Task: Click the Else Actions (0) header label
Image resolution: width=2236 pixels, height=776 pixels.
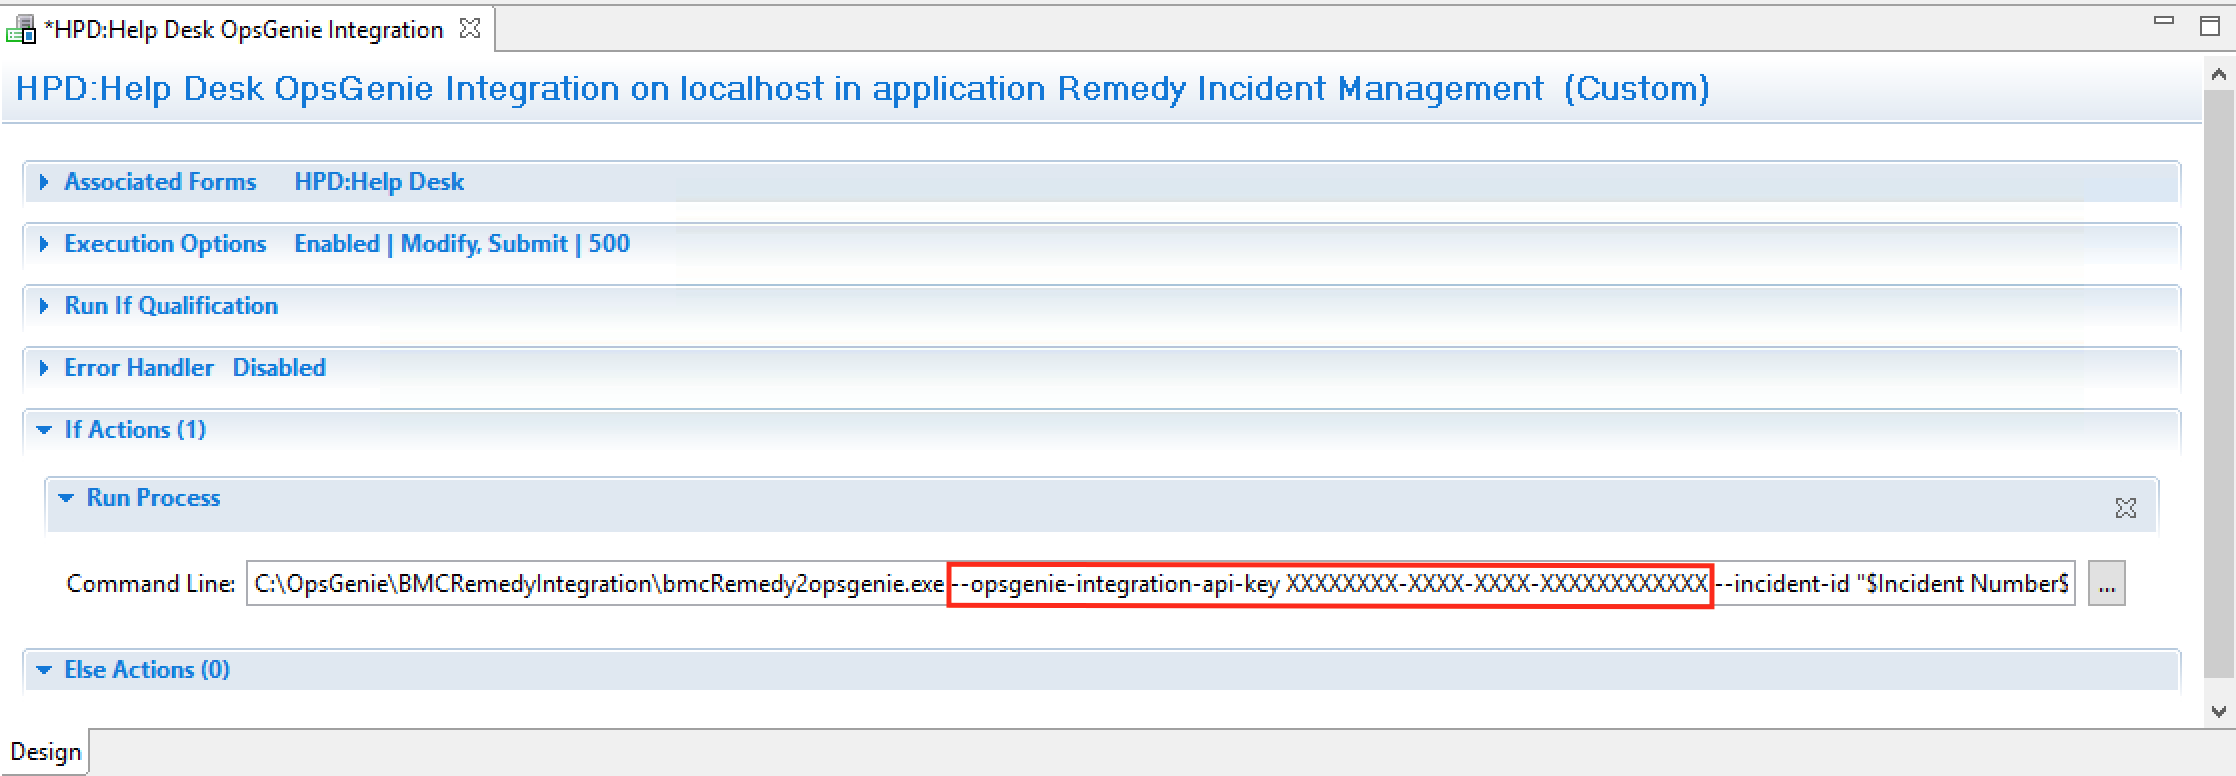Action: click(x=147, y=670)
